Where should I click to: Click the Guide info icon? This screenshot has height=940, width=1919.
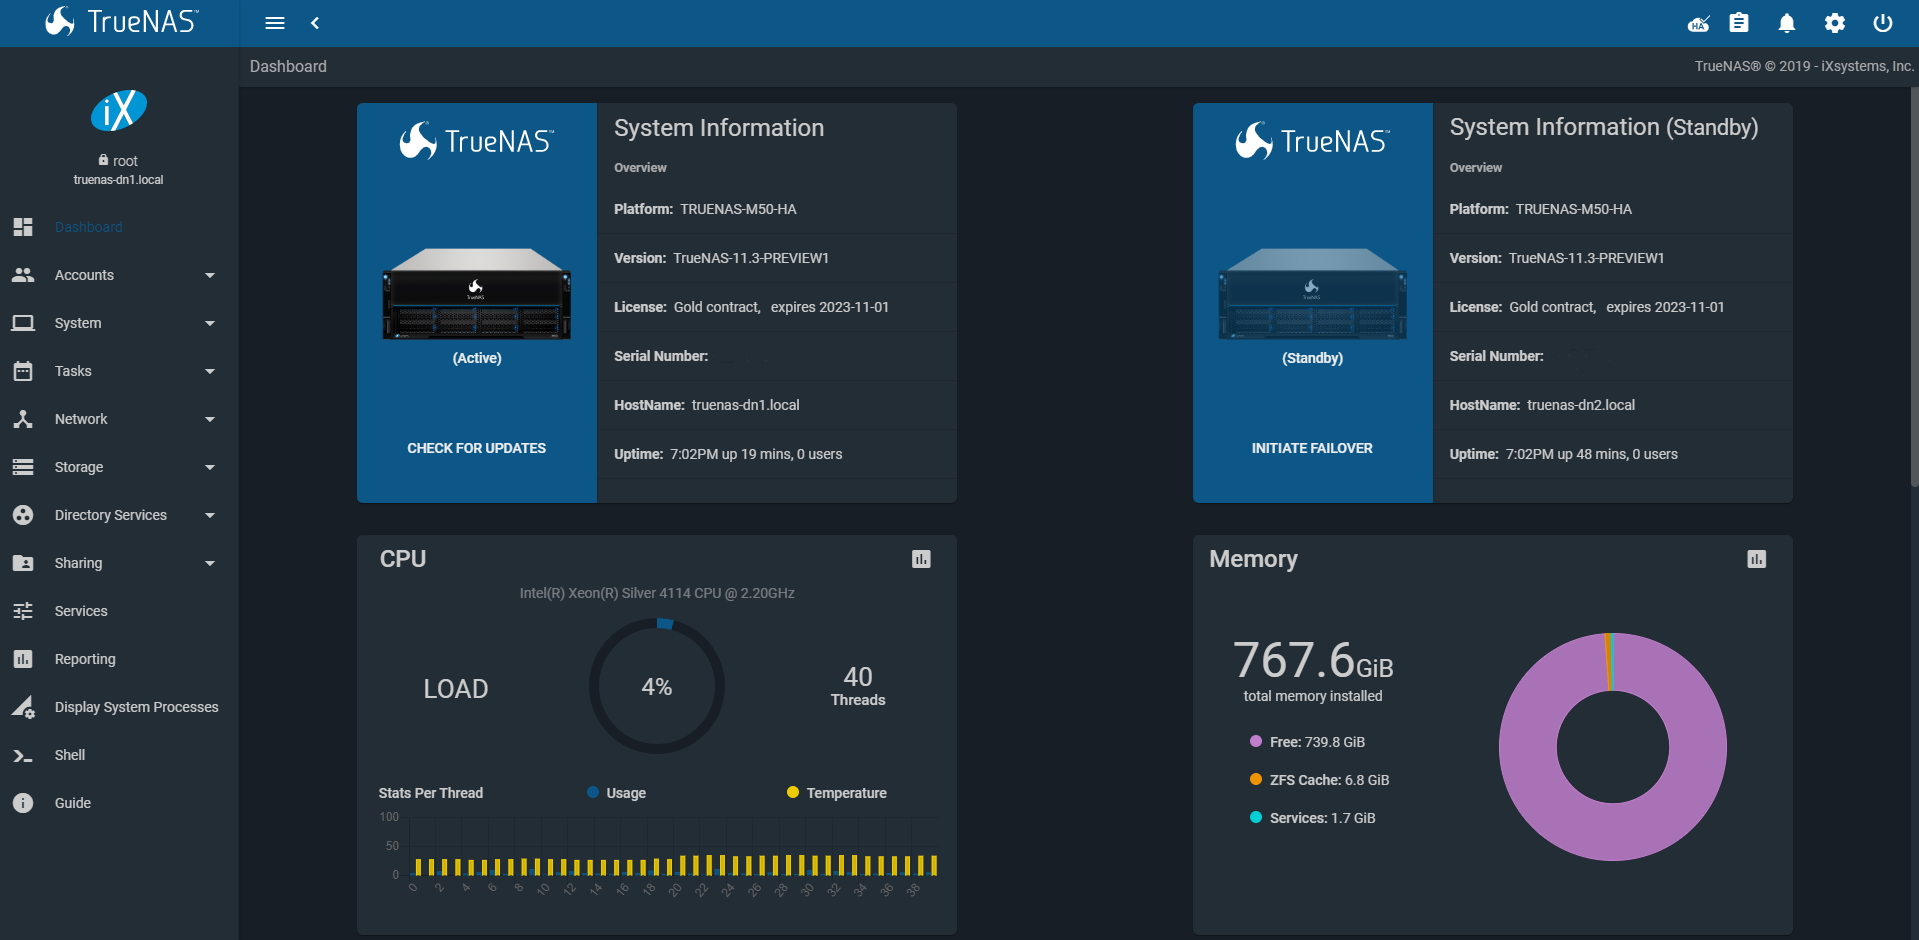pos(23,803)
